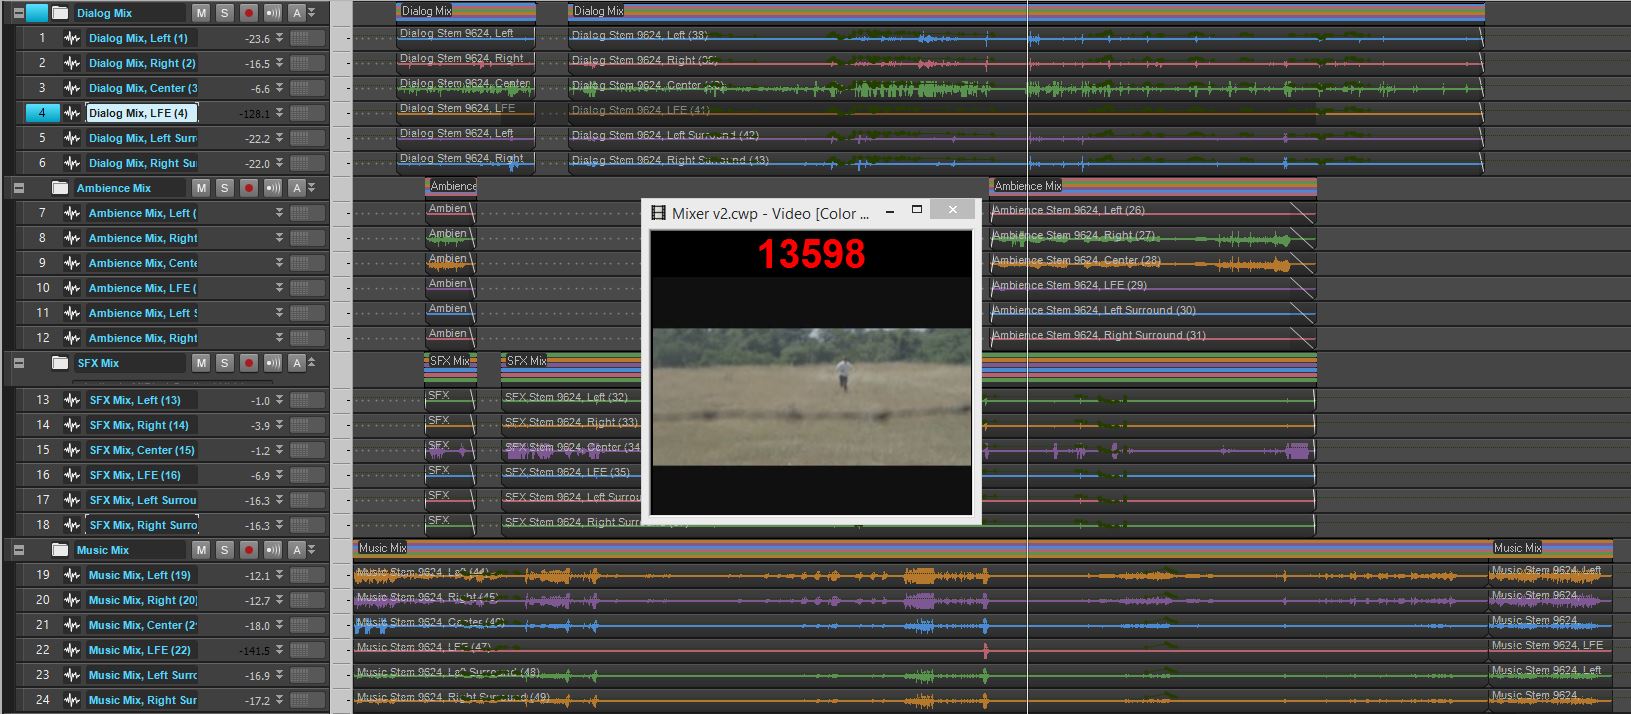Select the Music Mix, Center track
This screenshot has height=714, width=1631.
coord(142,625)
